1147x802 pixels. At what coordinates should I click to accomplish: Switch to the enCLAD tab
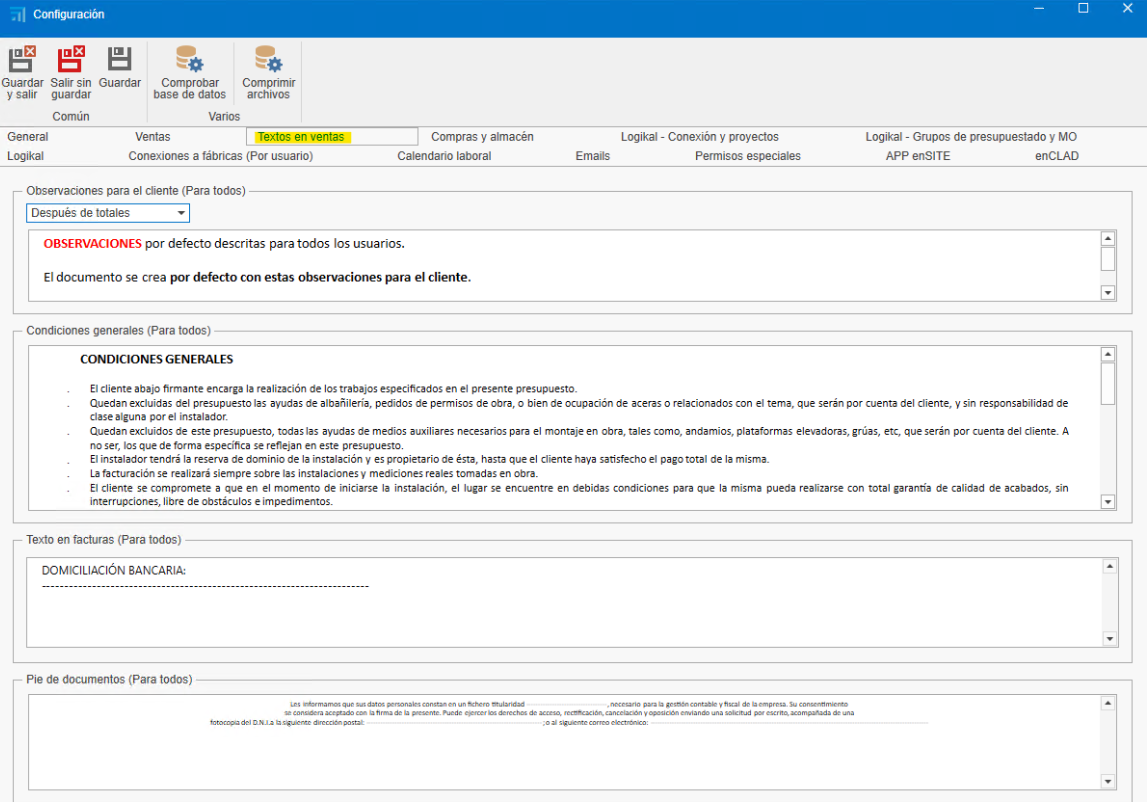(1056, 156)
